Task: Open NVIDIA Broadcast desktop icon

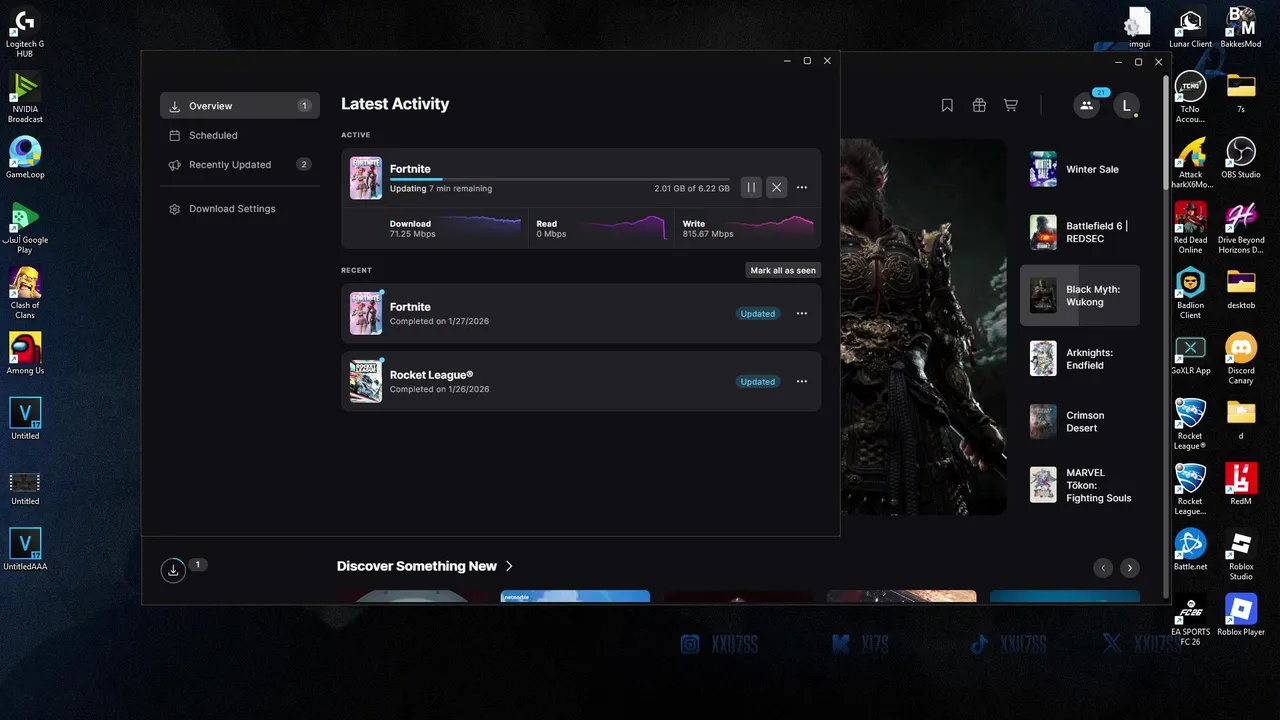Action: [25, 98]
